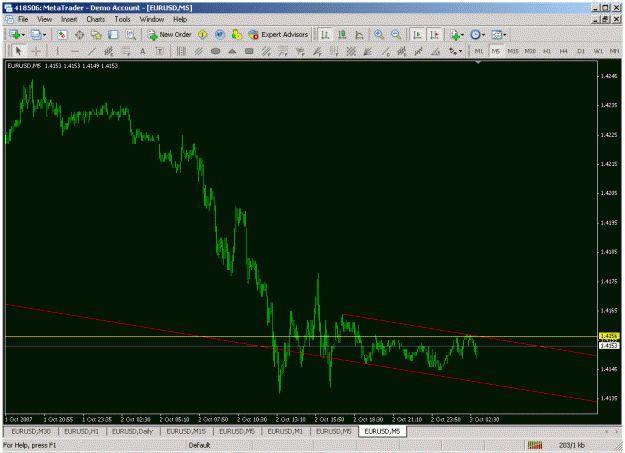
Task: Click the Default profile in status bar
Action: [x=199, y=445]
